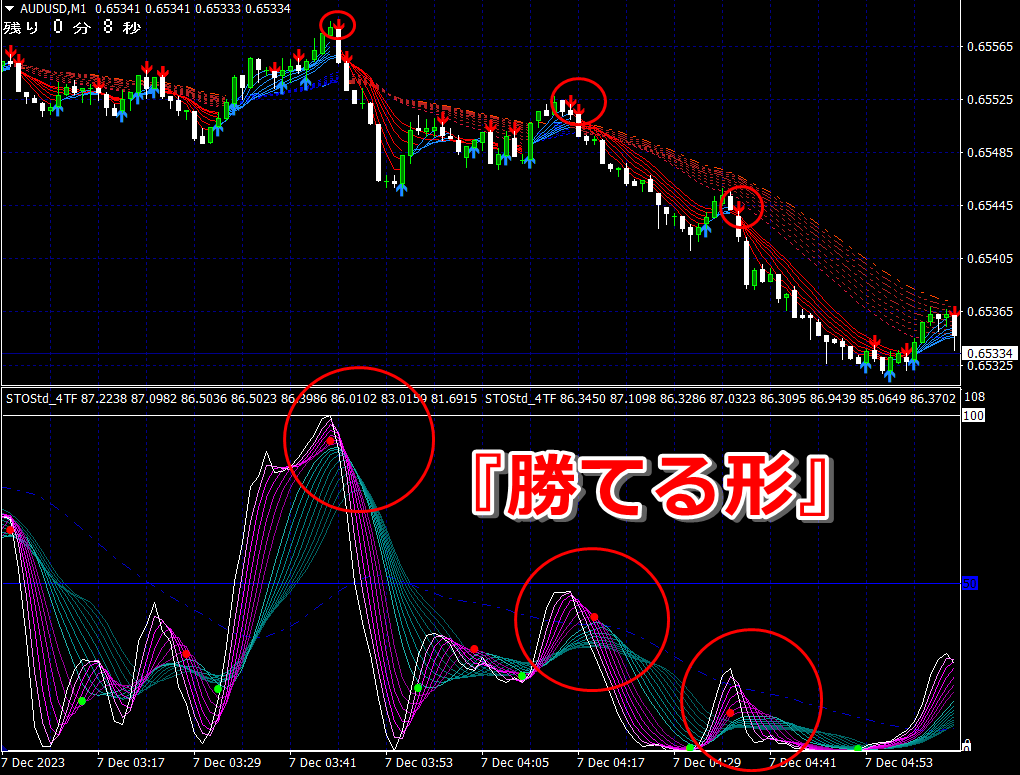Click the 残り 0 分 8 秒 countdown text
This screenshot has width=1020, height=775.
[x=72, y=27]
